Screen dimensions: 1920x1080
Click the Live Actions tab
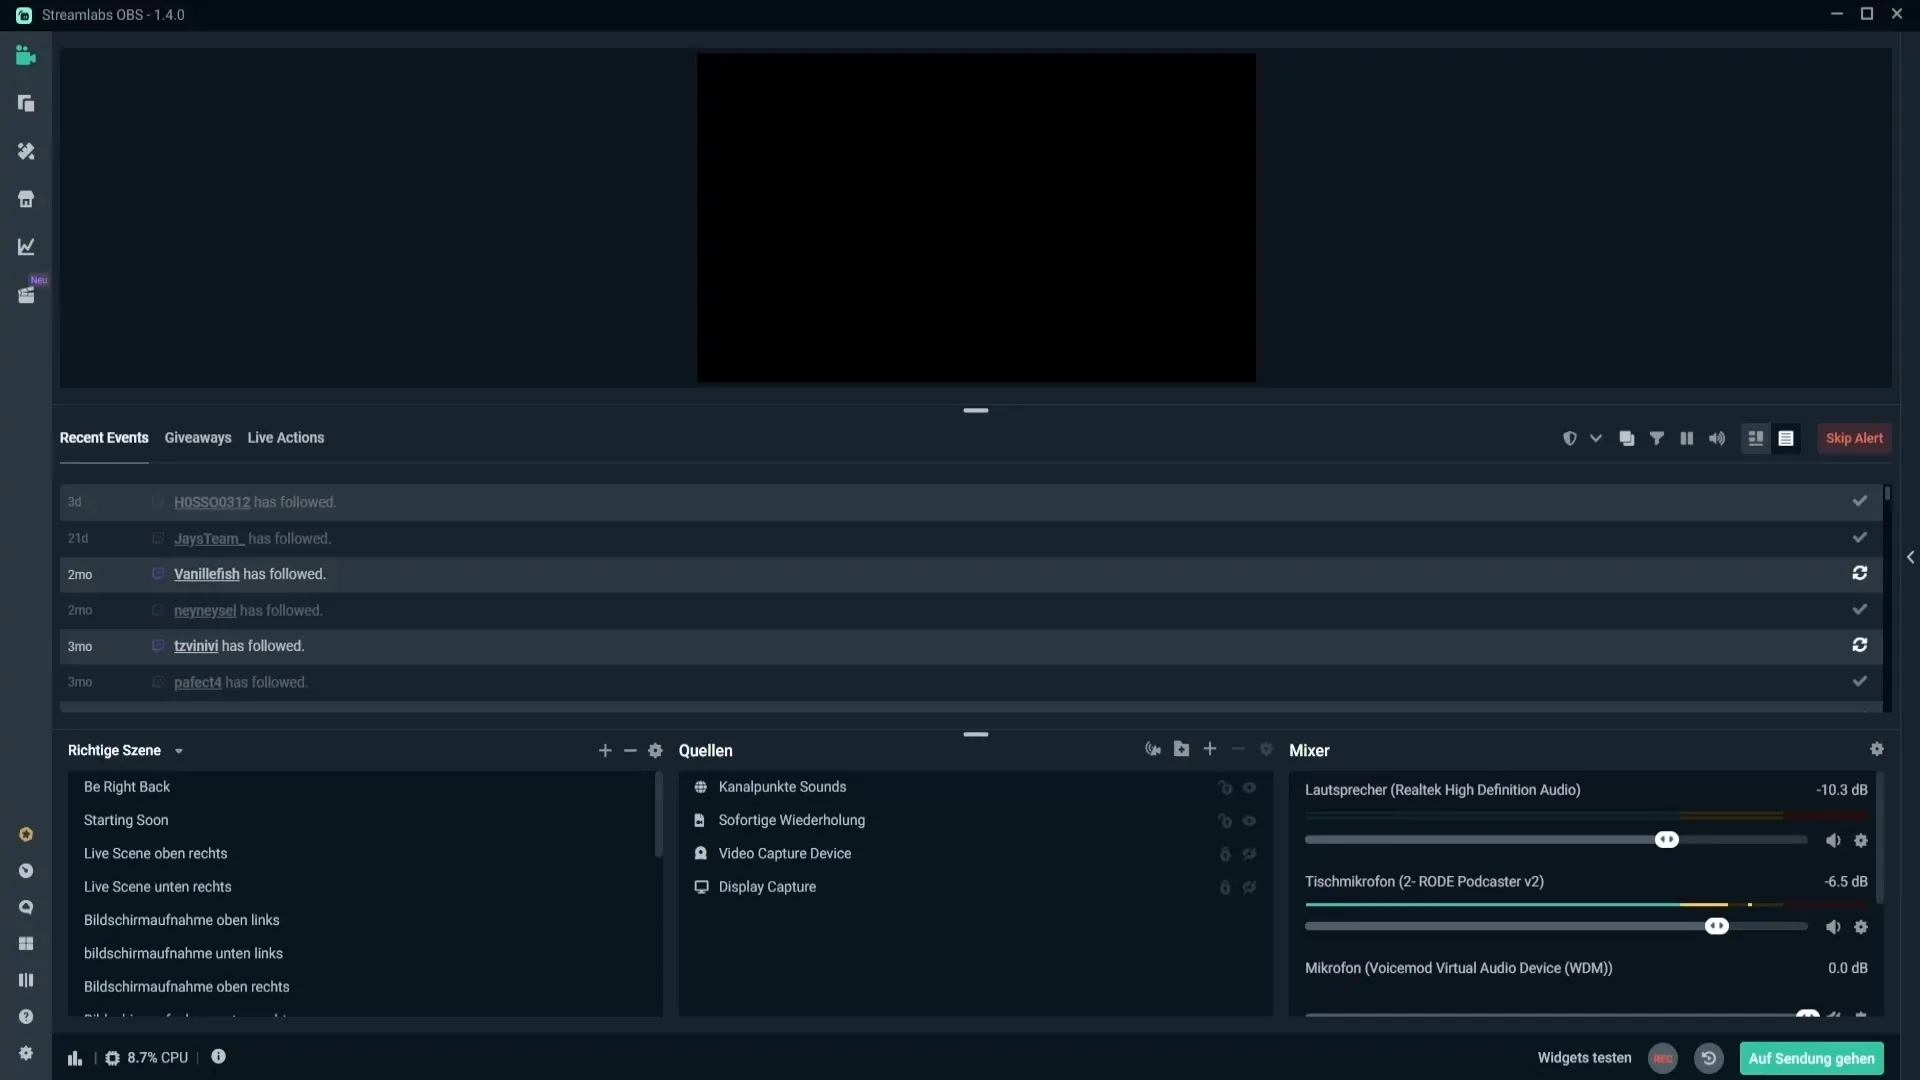tap(285, 436)
